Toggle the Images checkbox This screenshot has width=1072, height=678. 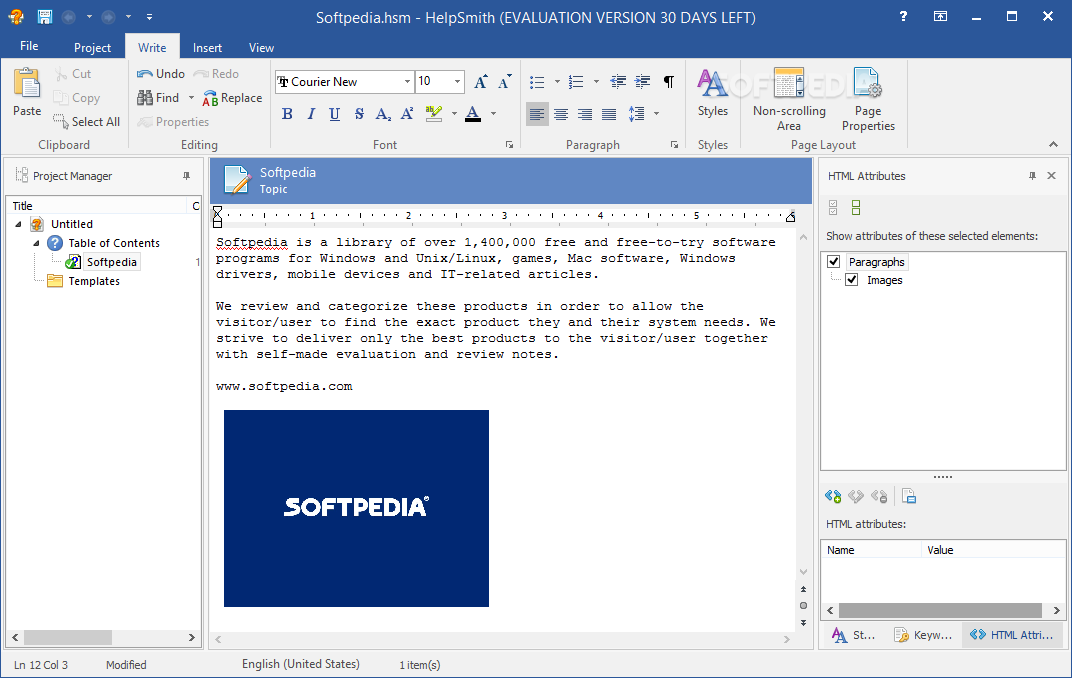[x=852, y=280]
